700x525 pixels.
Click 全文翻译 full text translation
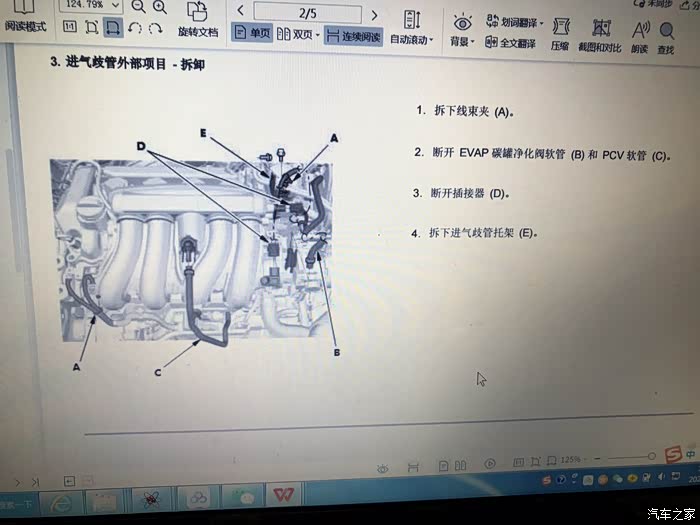511,43
